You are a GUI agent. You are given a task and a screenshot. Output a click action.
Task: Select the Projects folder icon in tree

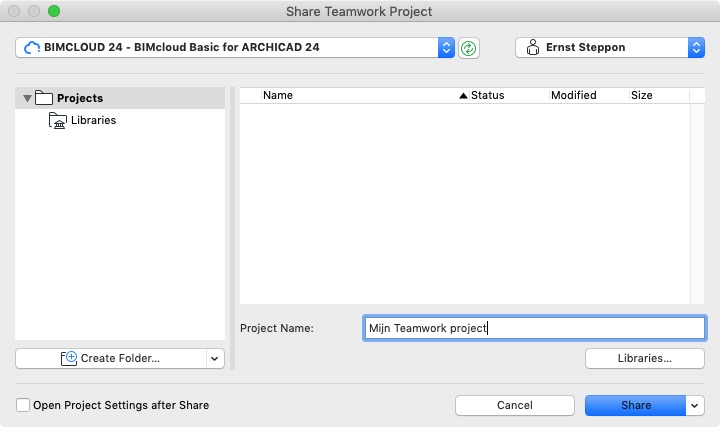tap(44, 97)
